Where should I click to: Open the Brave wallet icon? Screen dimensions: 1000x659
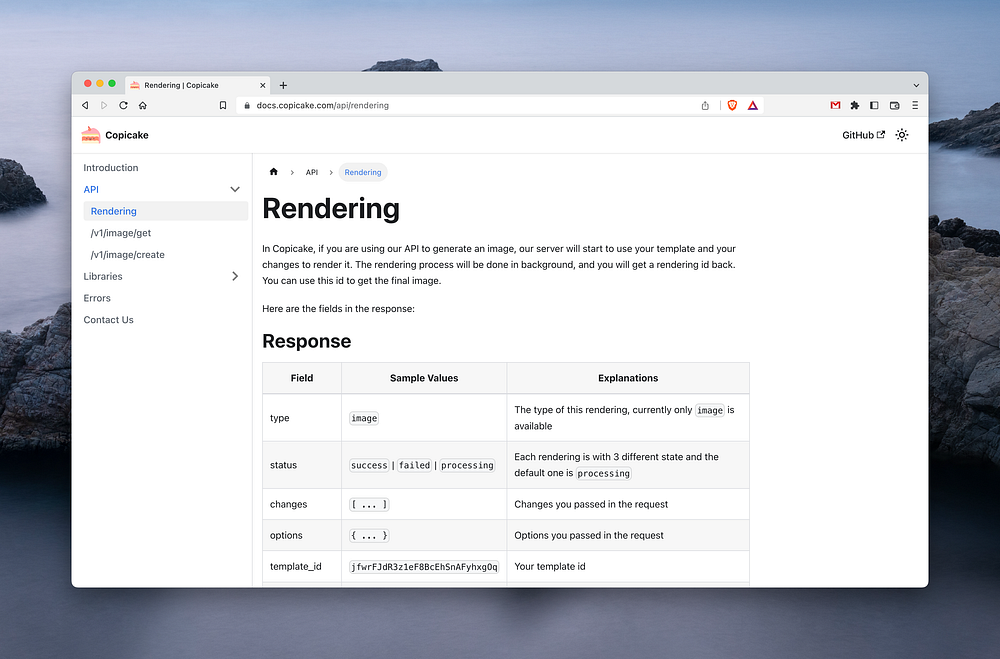(895, 105)
